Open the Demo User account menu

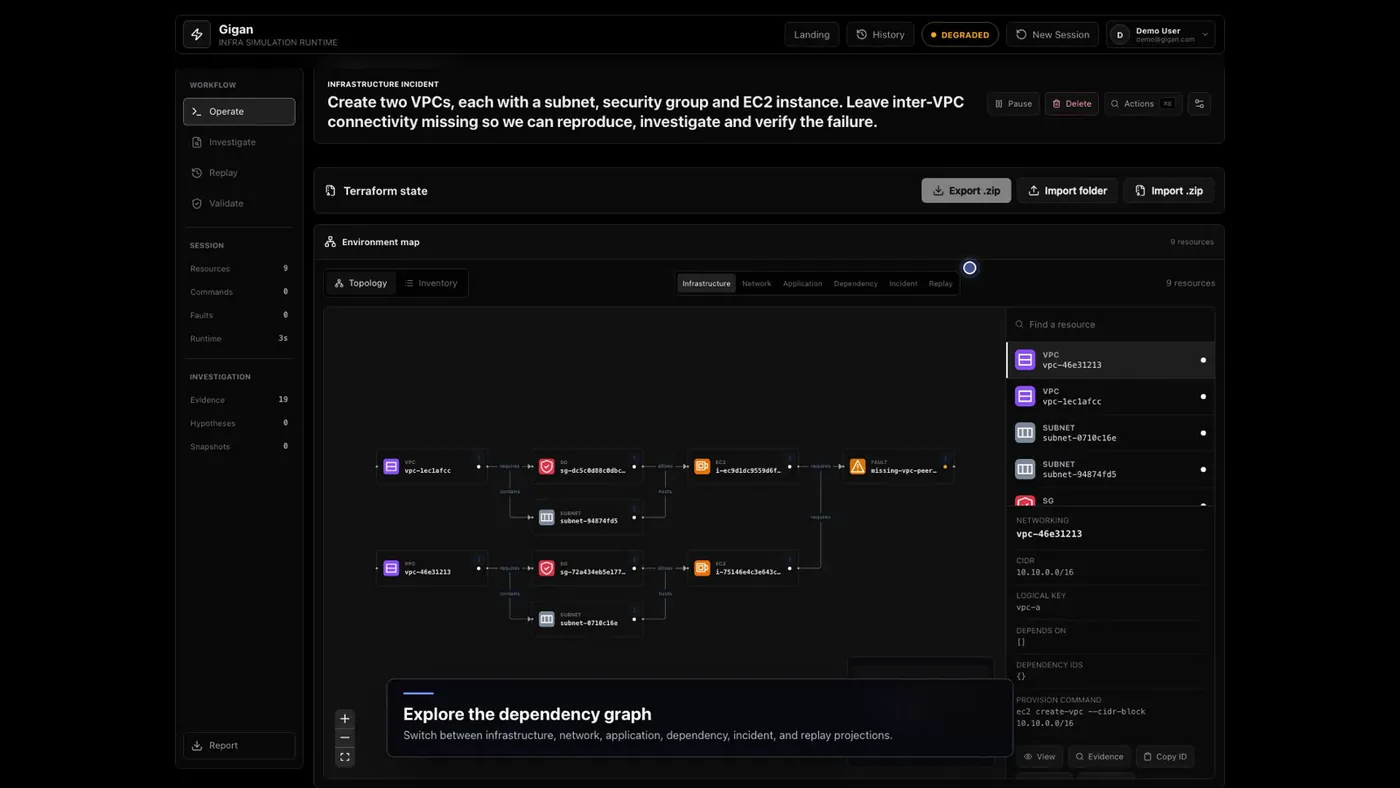1160,34
